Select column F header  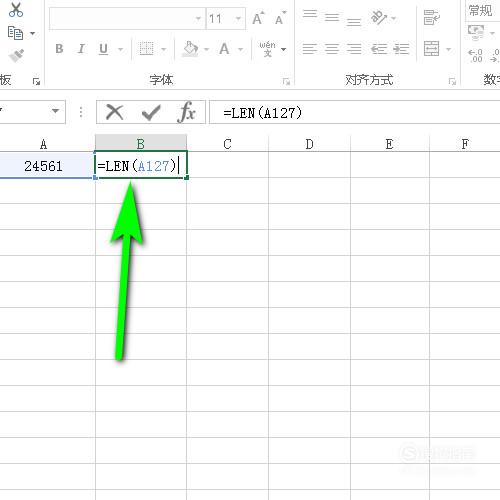[465, 144]
